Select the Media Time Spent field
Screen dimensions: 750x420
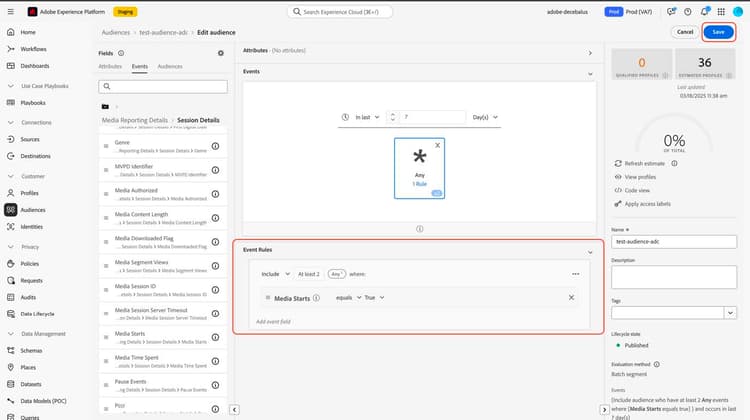coord(163,361)
